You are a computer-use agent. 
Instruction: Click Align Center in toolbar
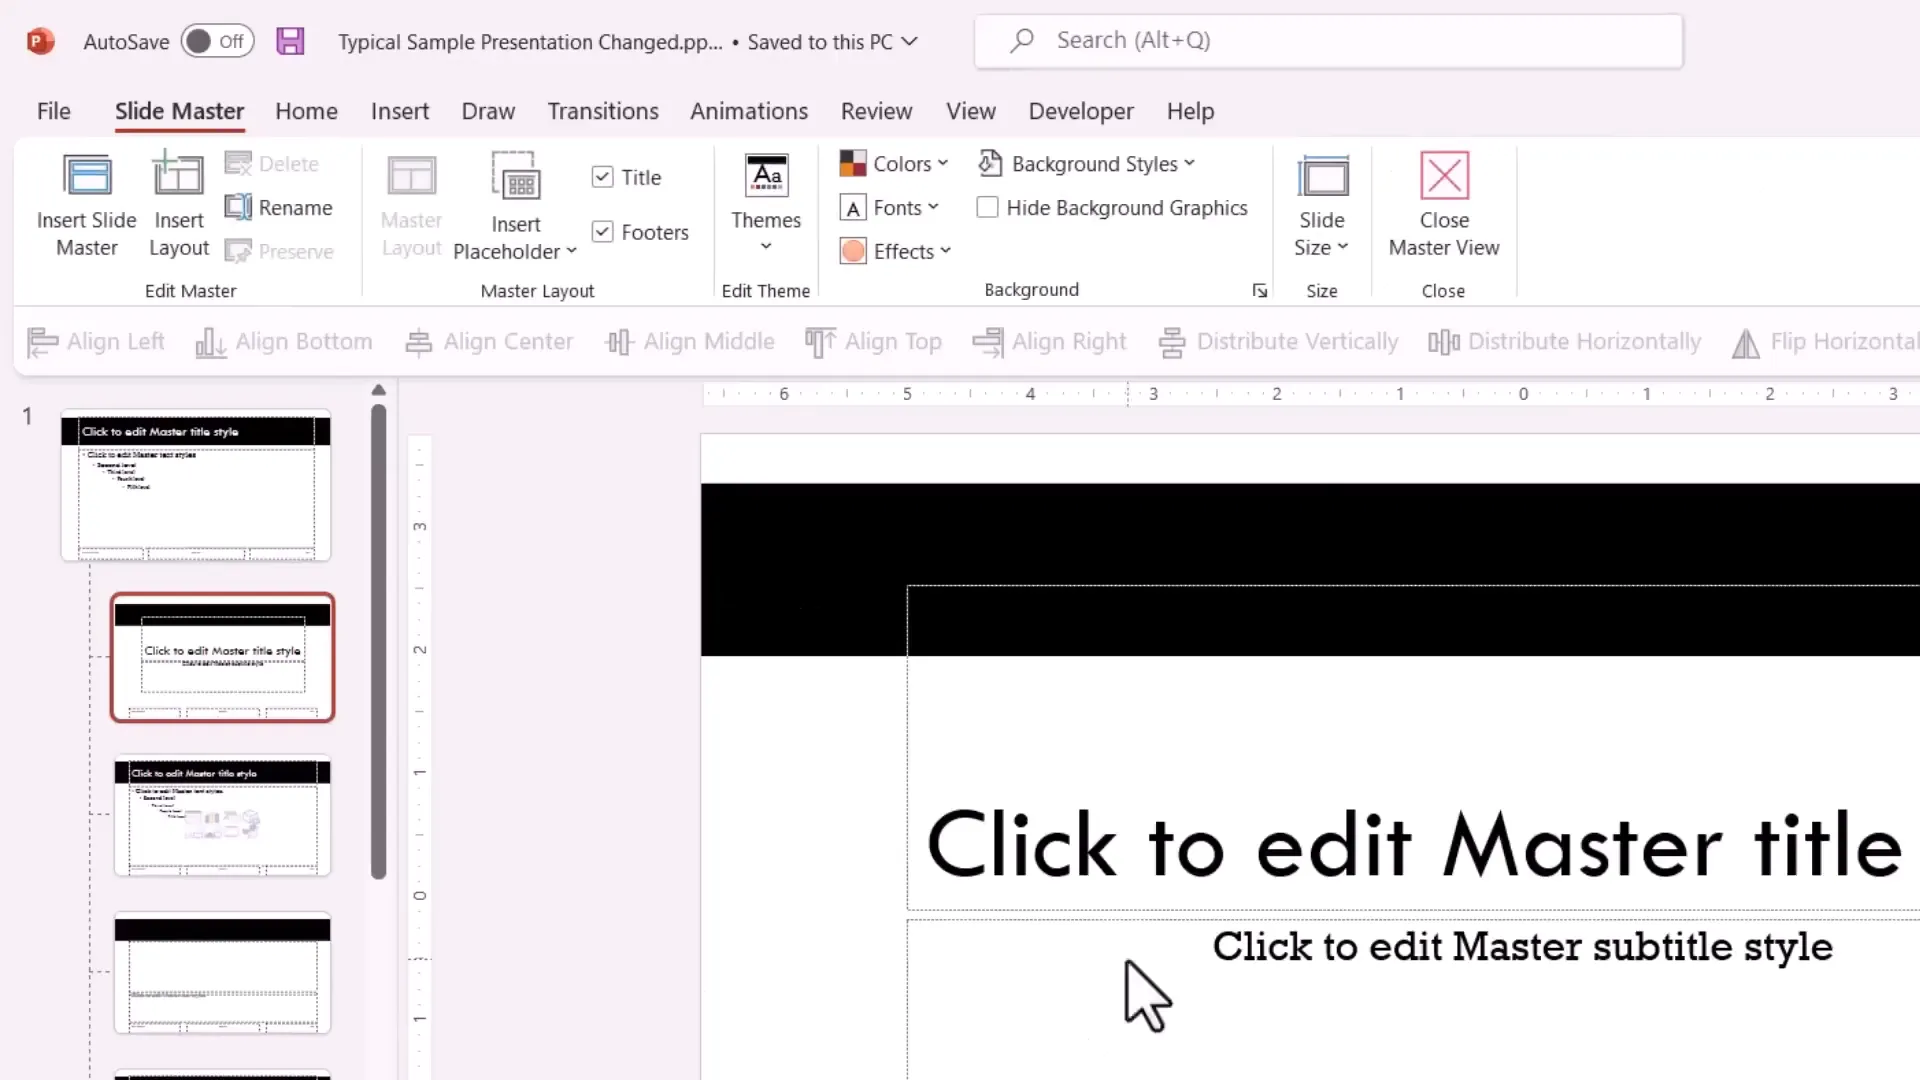pyautogui.click(x=489, y=342)
